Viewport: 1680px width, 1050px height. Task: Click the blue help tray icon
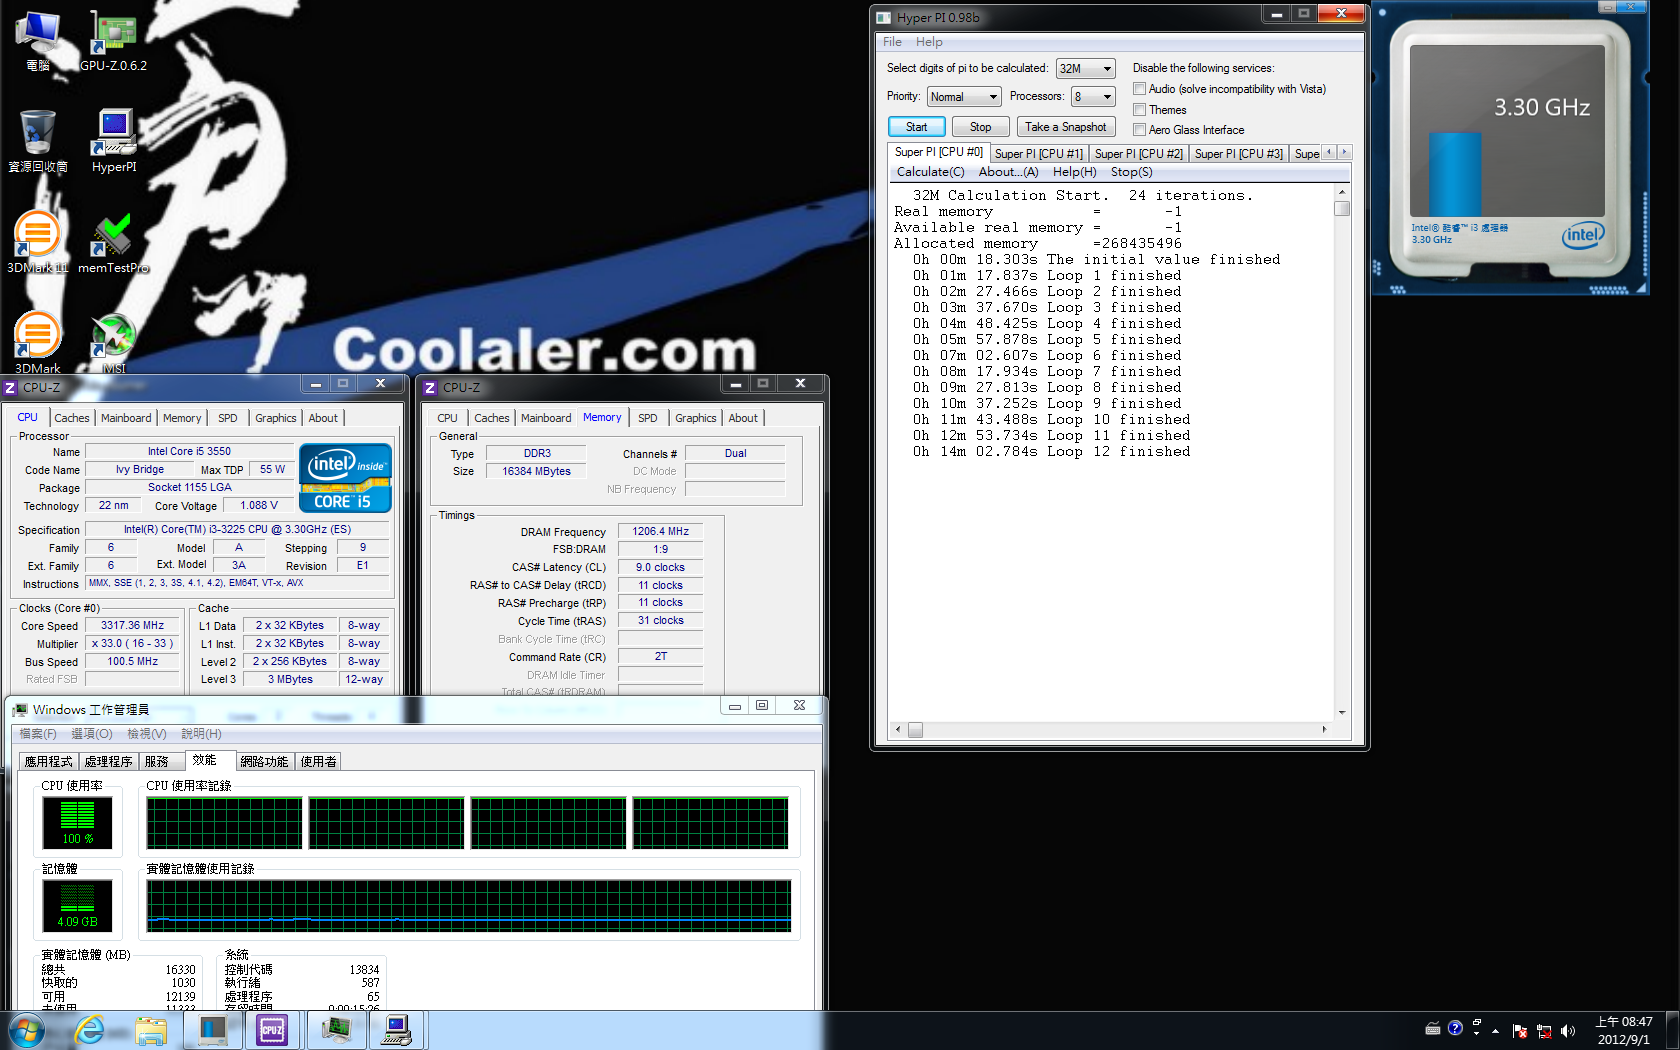pos(1455,1027)
